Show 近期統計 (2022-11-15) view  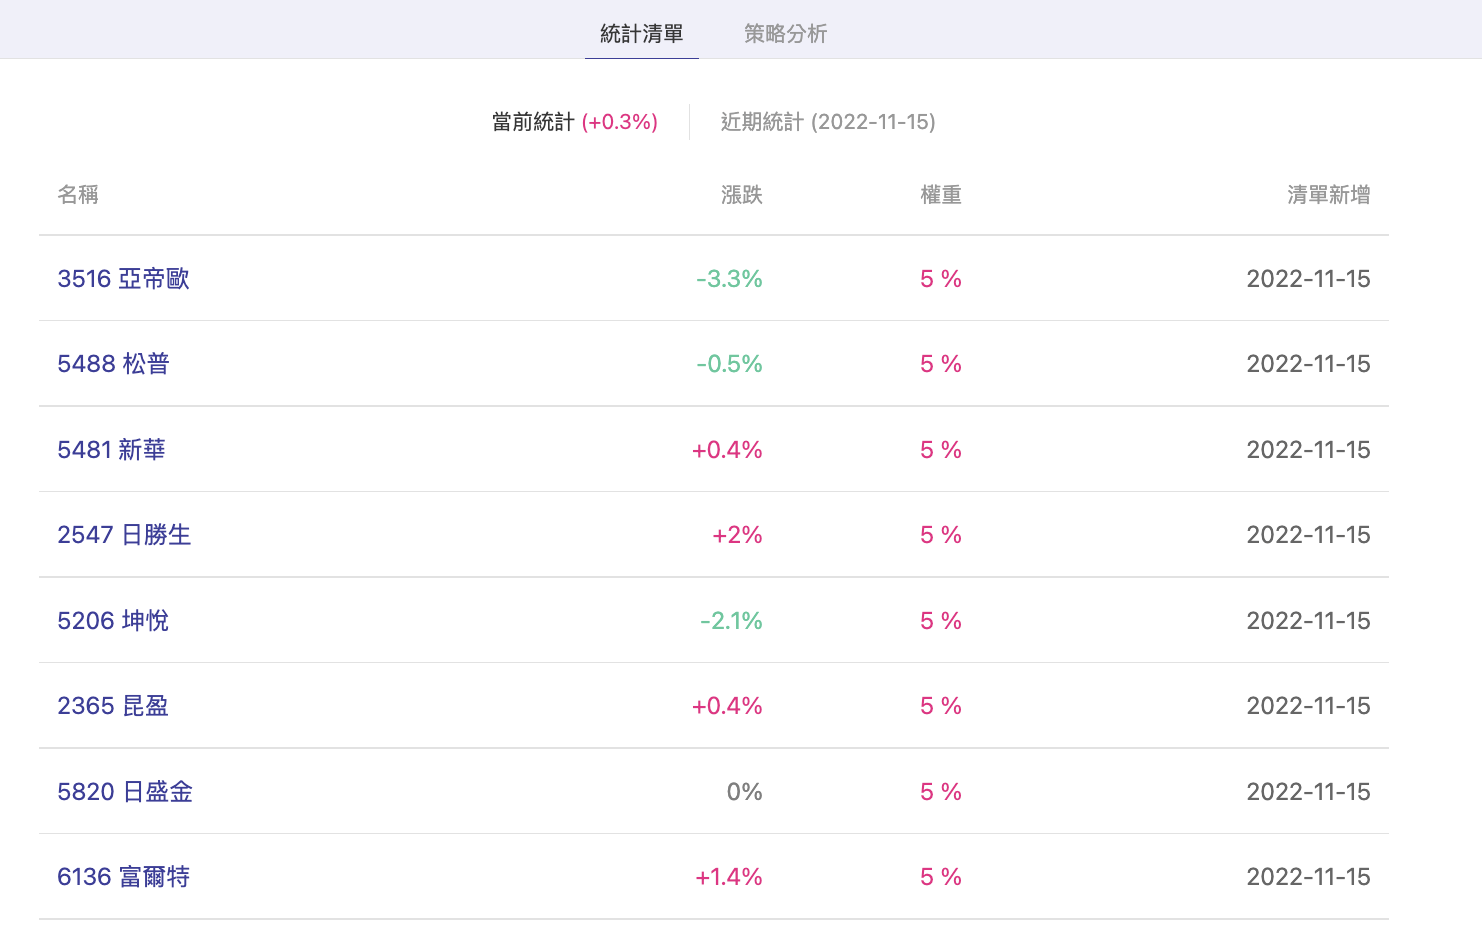pos(828,122)
